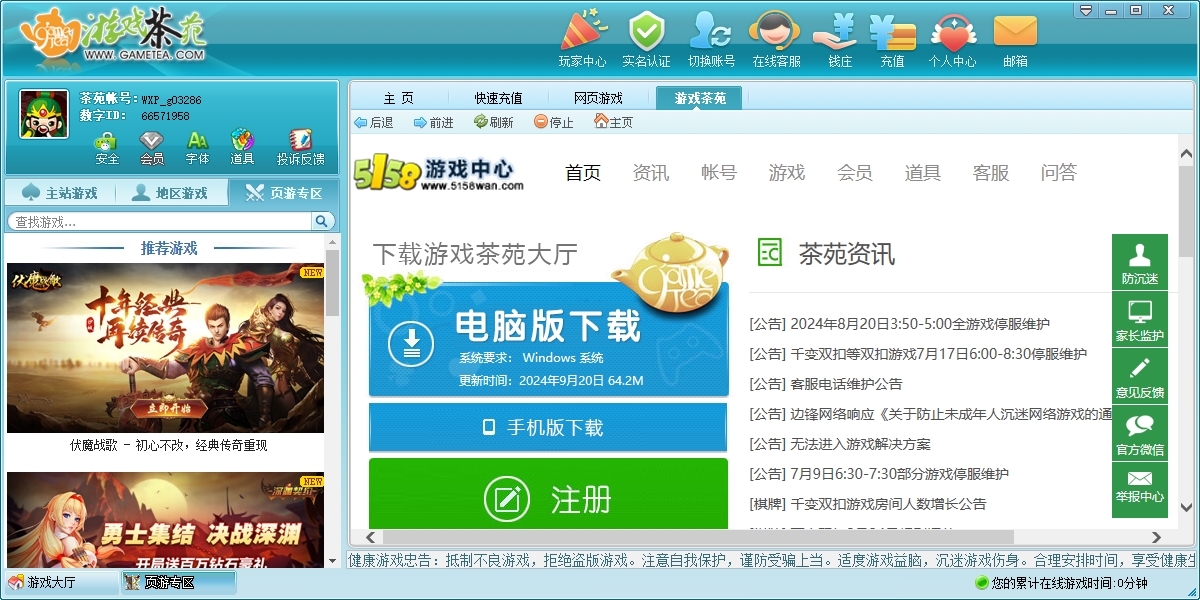Switch to the 网页游戏 tab
Screen dimensions: 1200x600
598,98
